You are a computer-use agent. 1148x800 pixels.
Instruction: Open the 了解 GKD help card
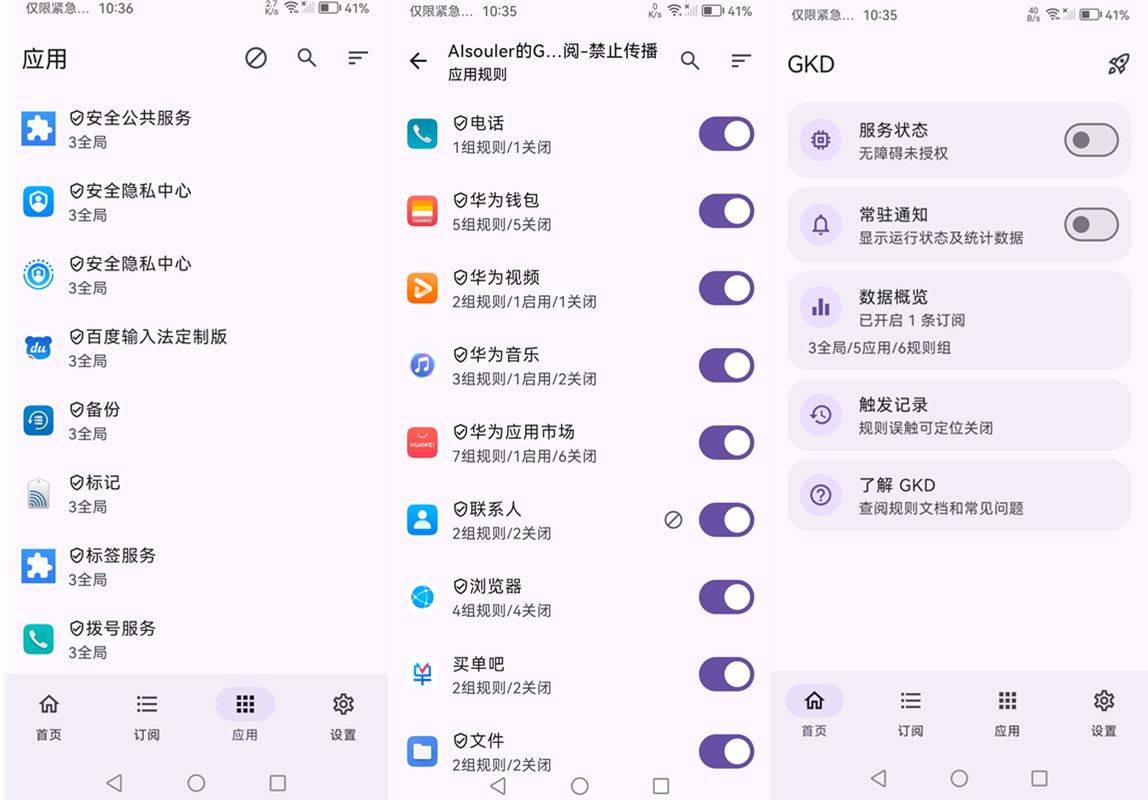point(959,495)
